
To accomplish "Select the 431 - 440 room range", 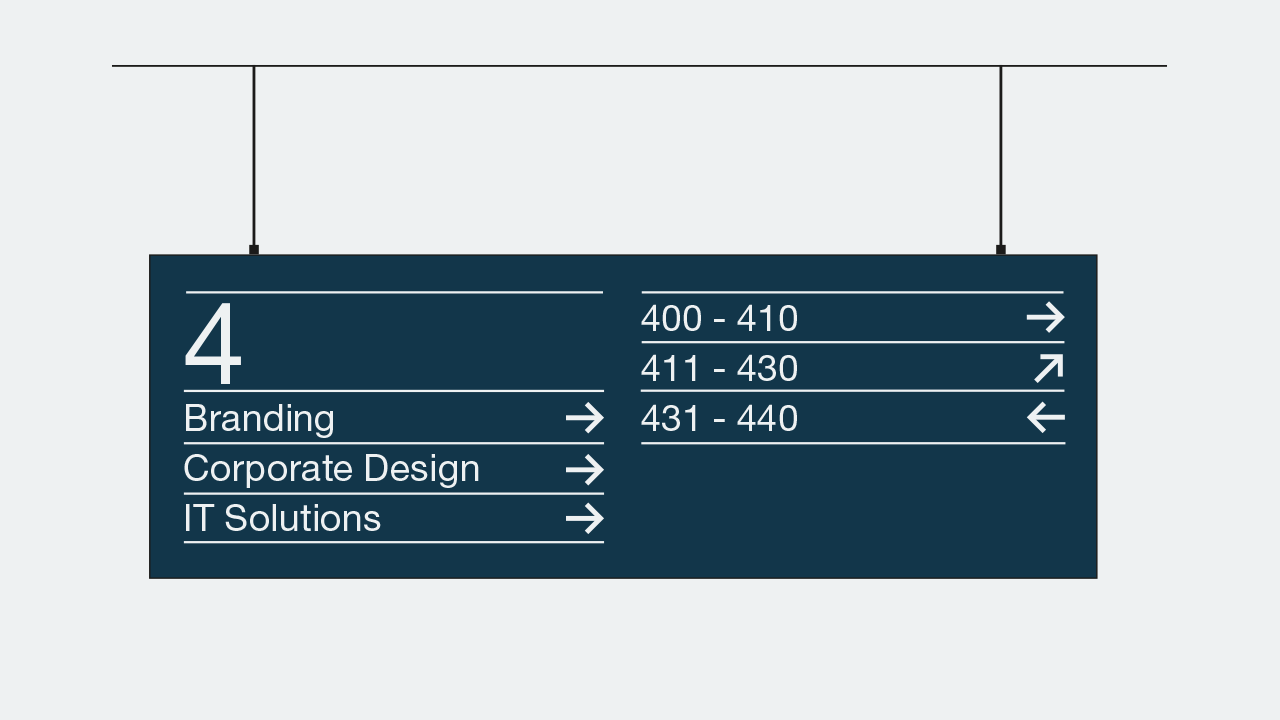I will (720, 418).
